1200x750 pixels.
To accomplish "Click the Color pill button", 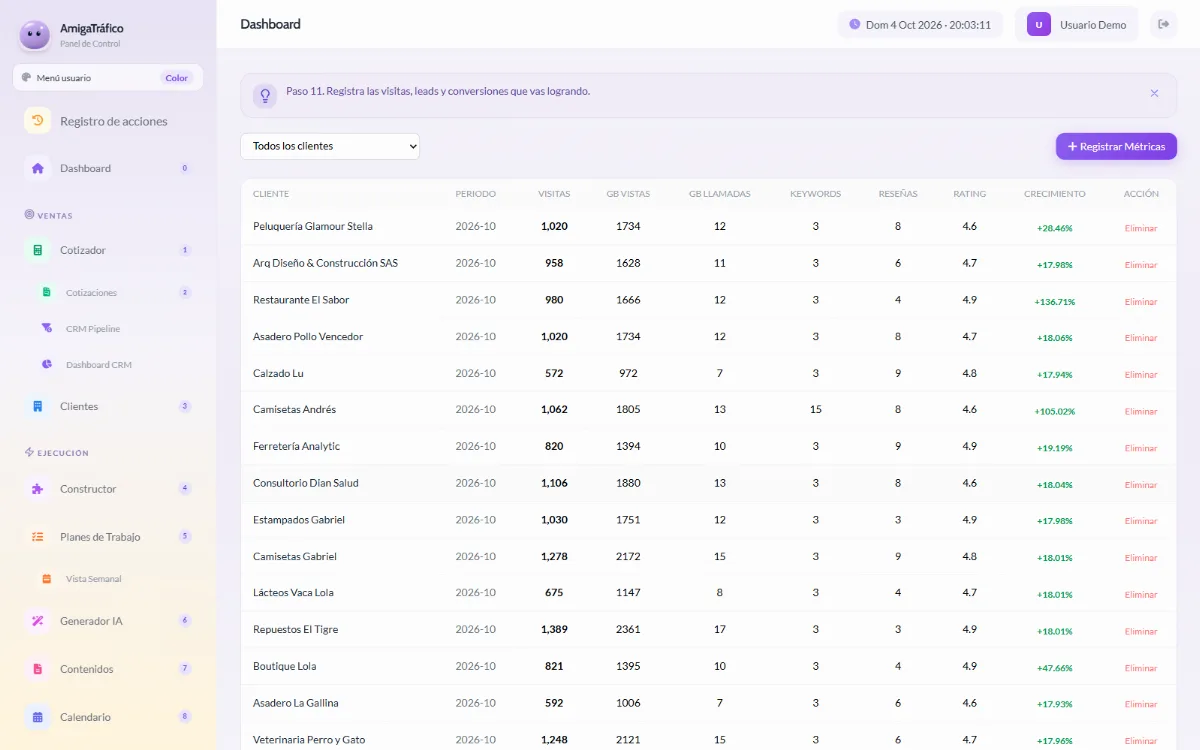I will tap(176, 78).
